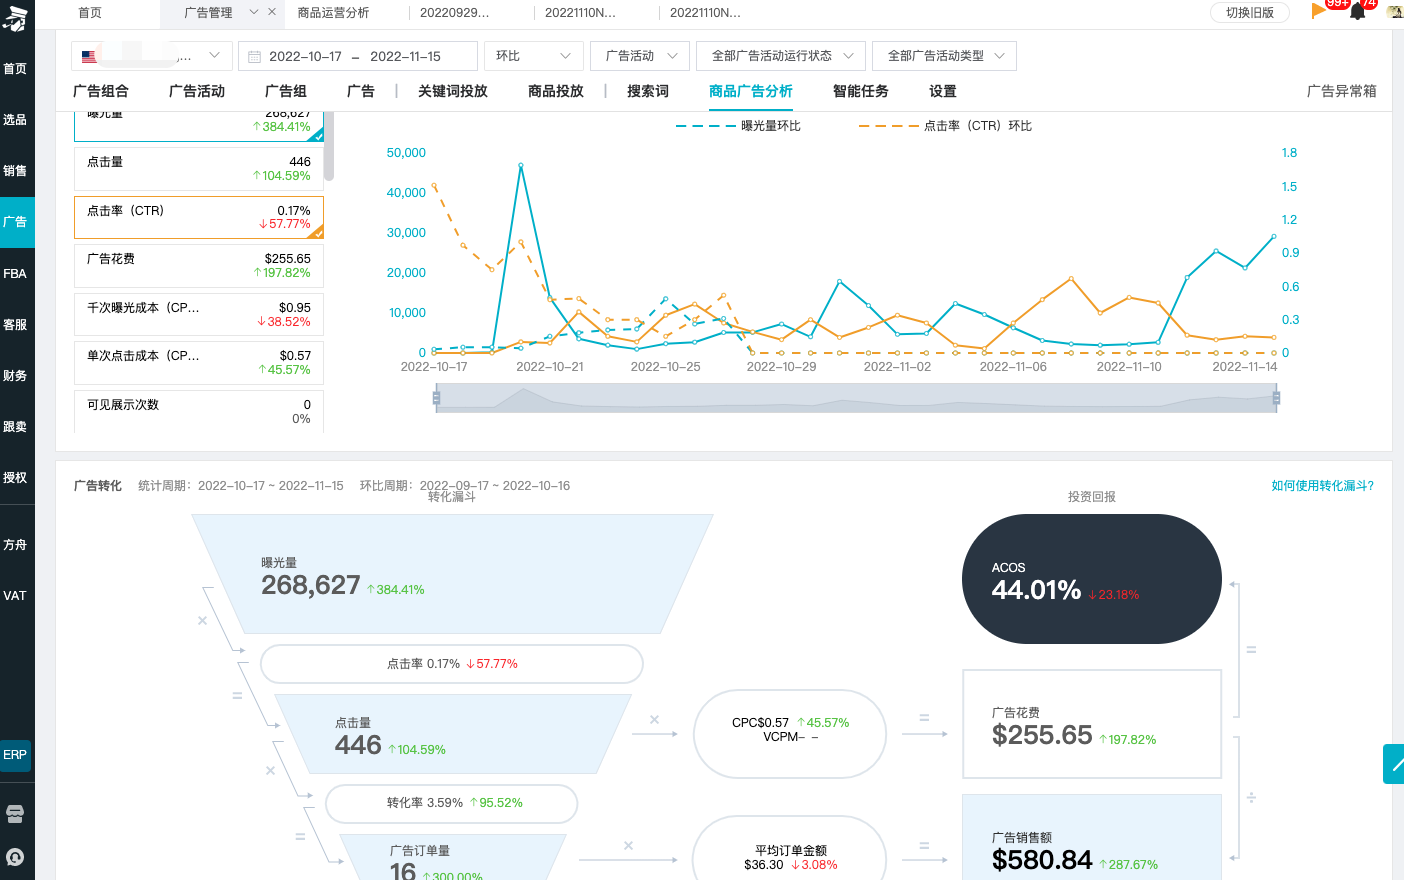Screen dimensions: 1404x880
Task: Switch to the 20220929… top tab
Action: pyautogui.click(x=455, y=12)
